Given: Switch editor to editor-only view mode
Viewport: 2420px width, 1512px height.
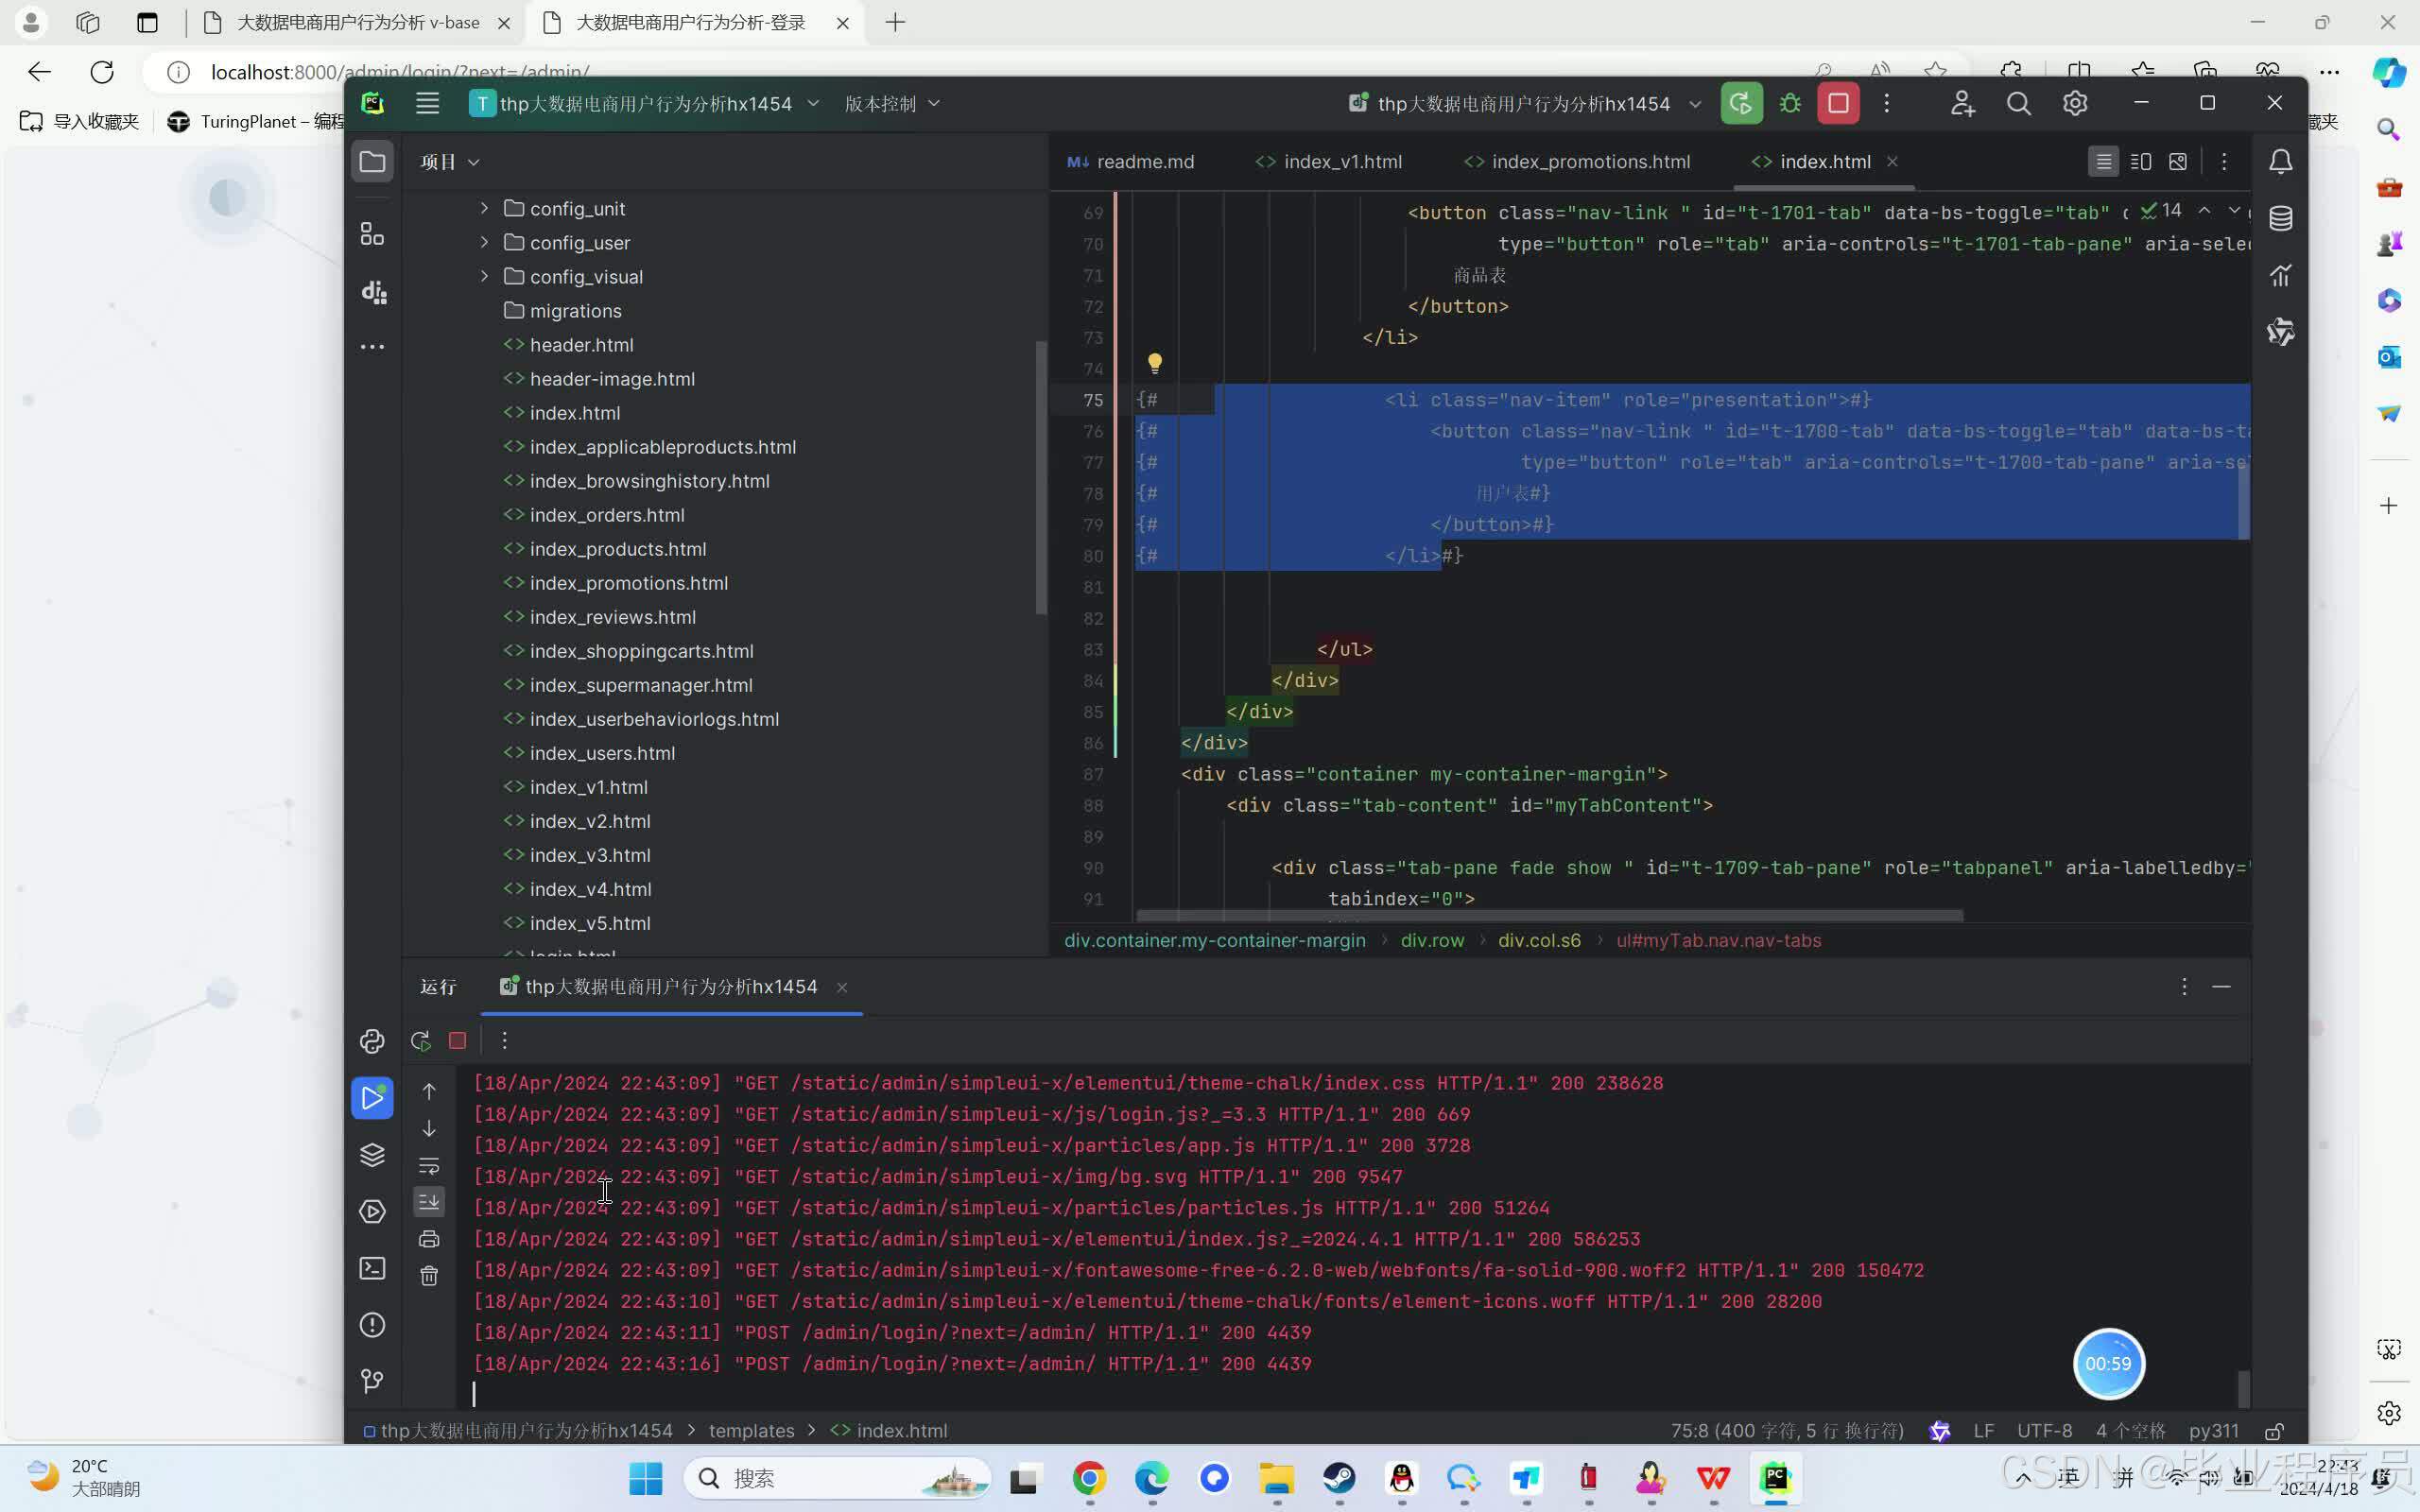Looking at the screenshot, I should 2103,162.
